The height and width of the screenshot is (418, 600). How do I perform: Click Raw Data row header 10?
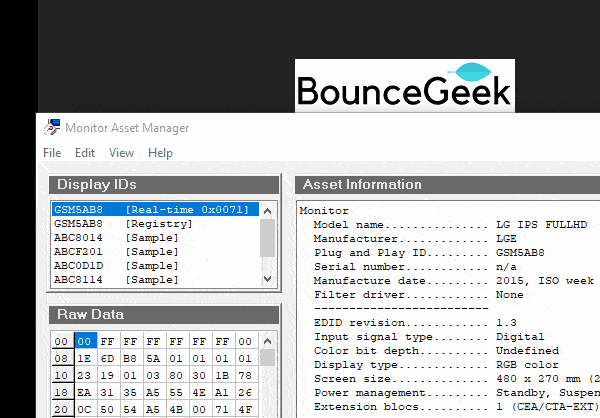[62, 375]
